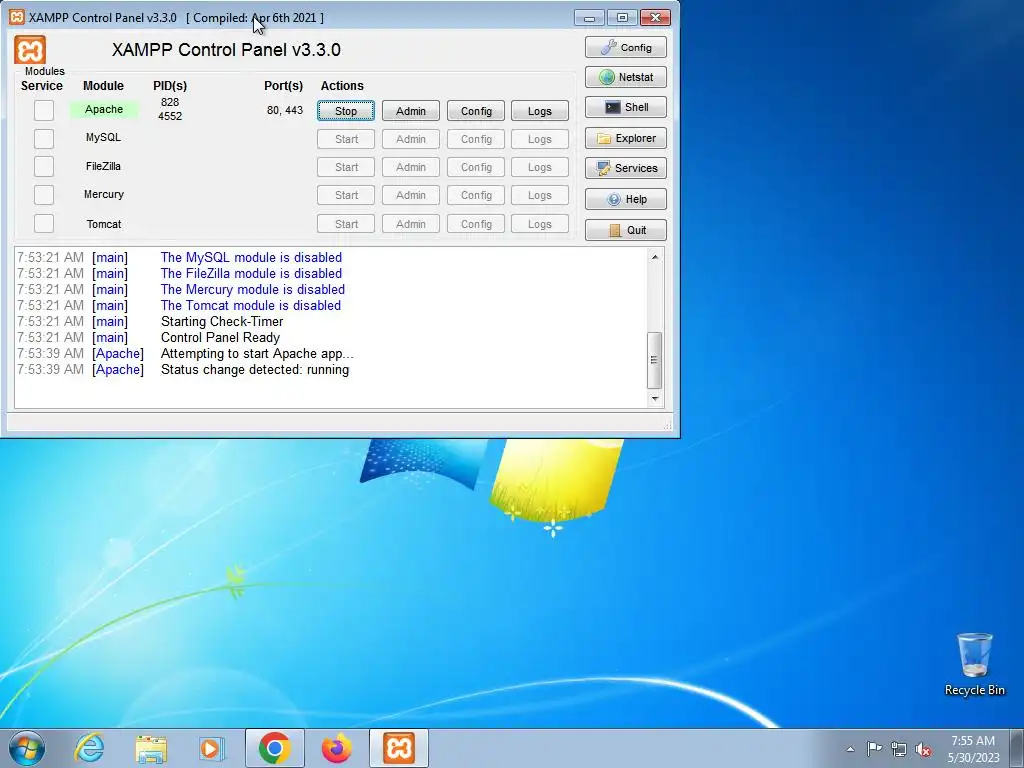Viewport: 1024px width, 768px height.
Task: View Apache Logs
Action: pos(540,111)
